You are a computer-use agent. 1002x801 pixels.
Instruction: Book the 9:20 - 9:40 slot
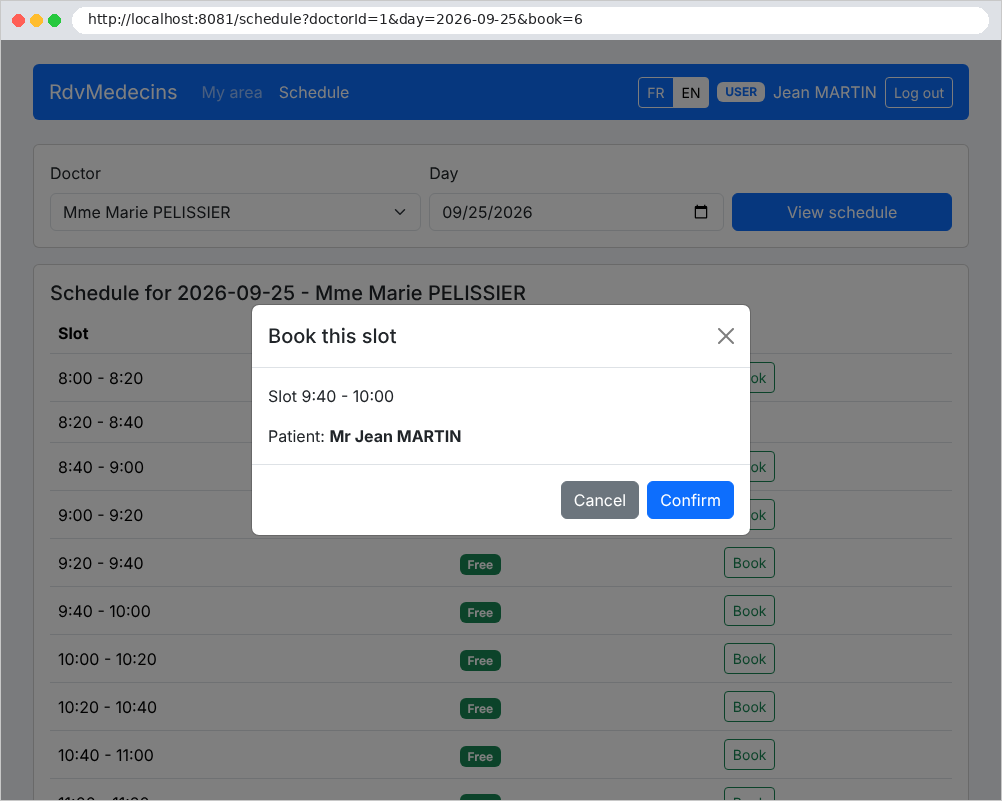tap(749, 563)
